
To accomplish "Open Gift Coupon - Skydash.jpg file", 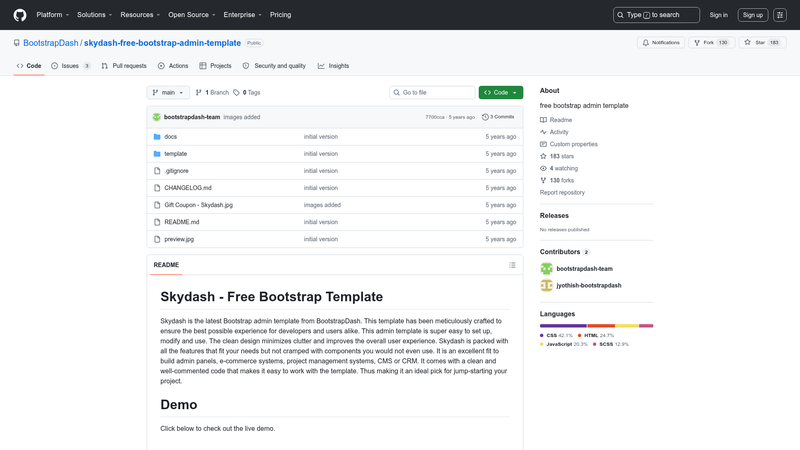I will 198,205.
